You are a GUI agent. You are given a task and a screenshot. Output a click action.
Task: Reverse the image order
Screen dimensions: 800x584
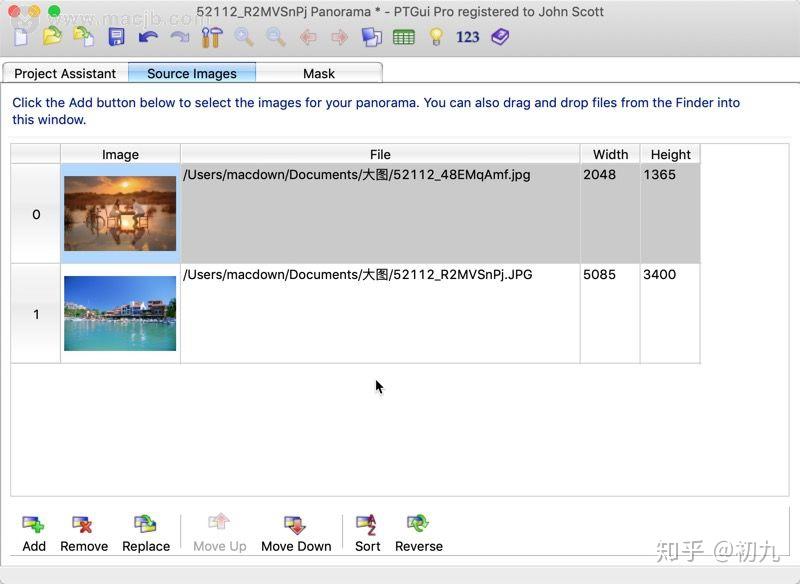tap(419, 530)
